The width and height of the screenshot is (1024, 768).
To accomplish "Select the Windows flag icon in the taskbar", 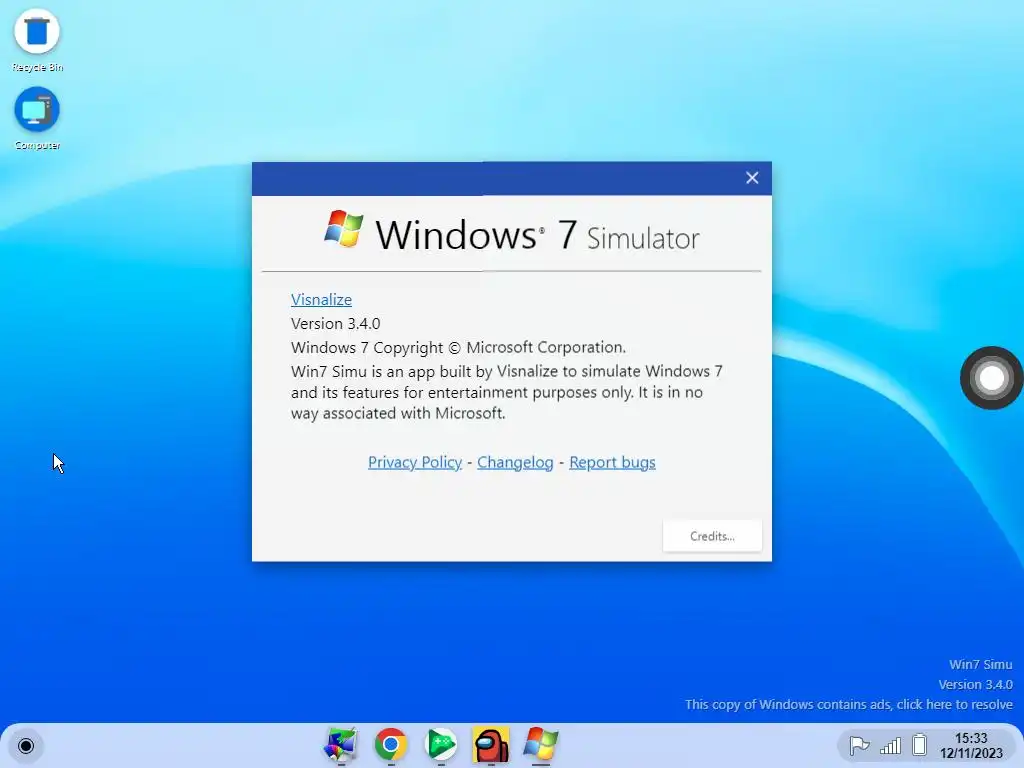I will pos(541,744).
